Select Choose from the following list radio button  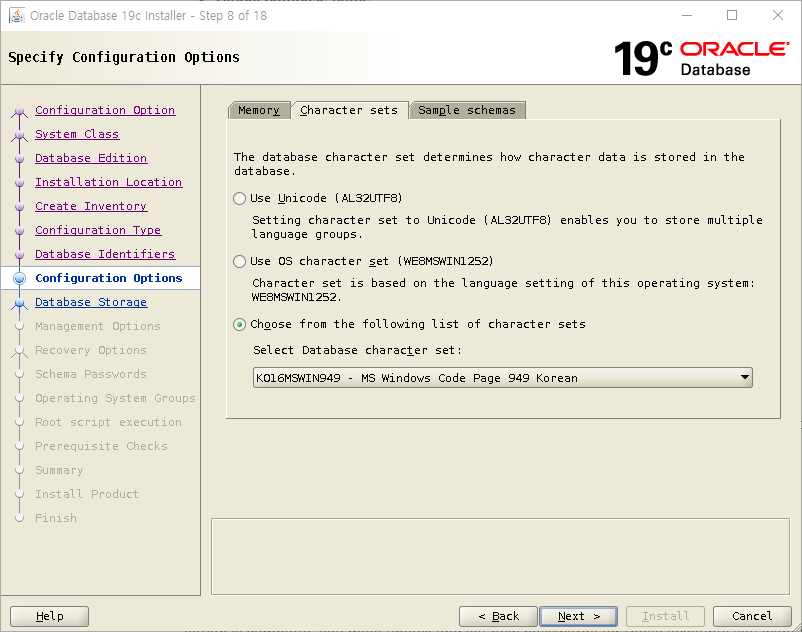point(239,324)
